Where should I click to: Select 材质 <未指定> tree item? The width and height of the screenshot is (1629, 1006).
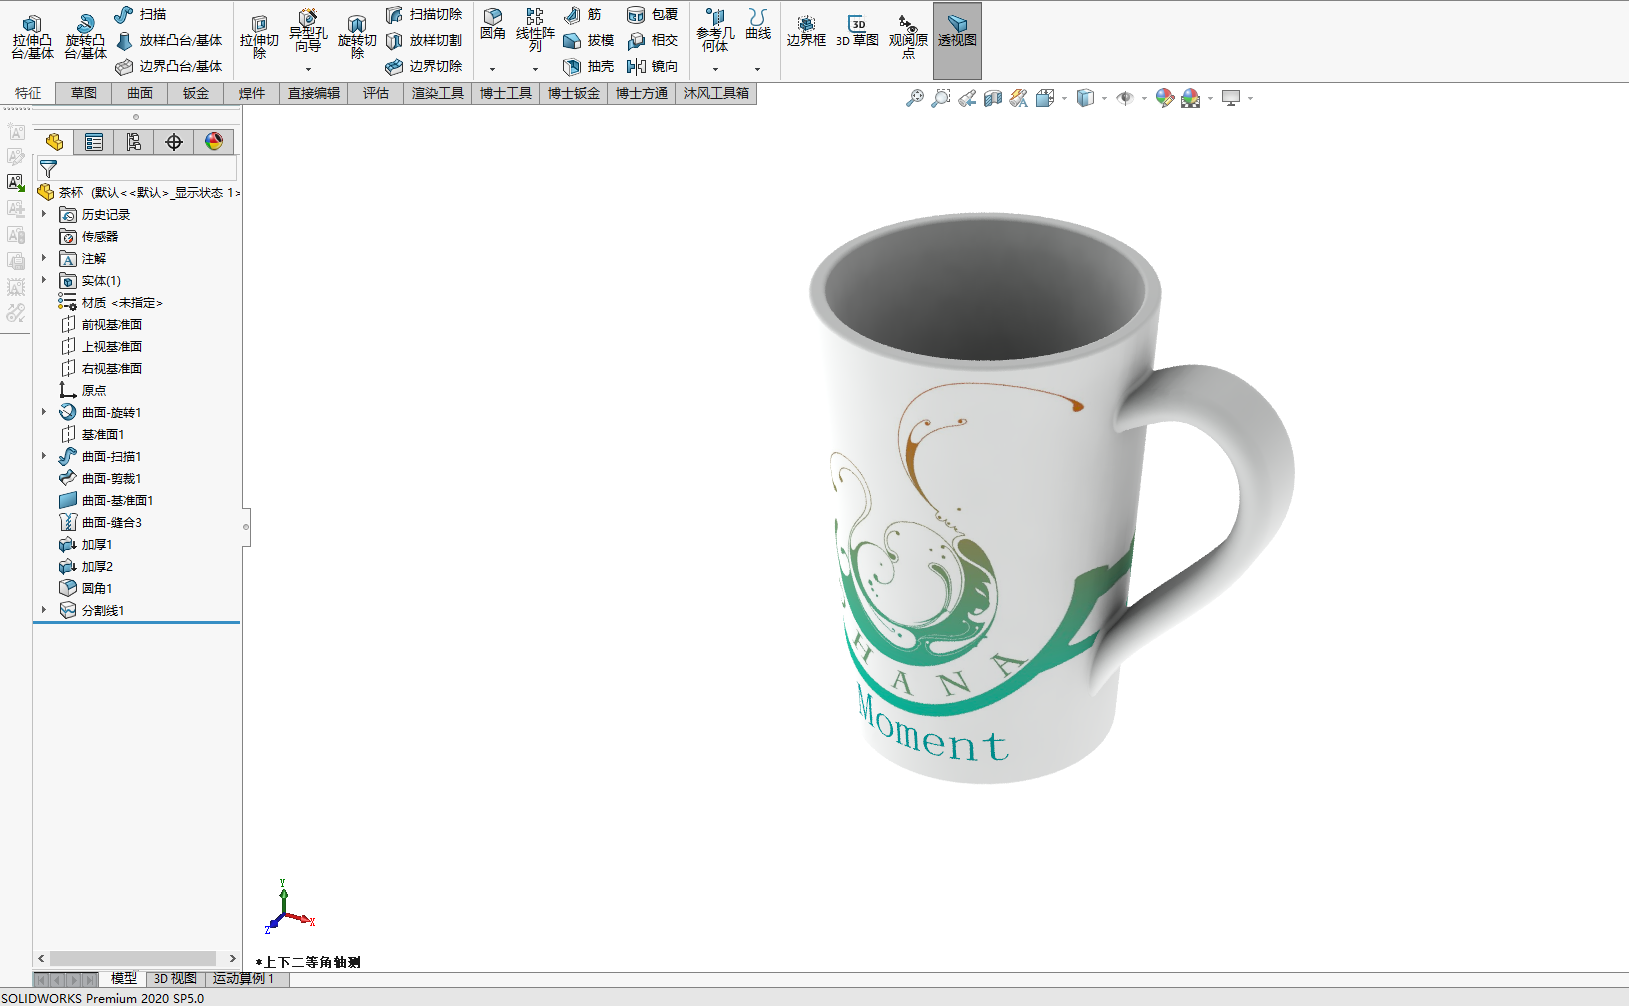pos(110,302)
